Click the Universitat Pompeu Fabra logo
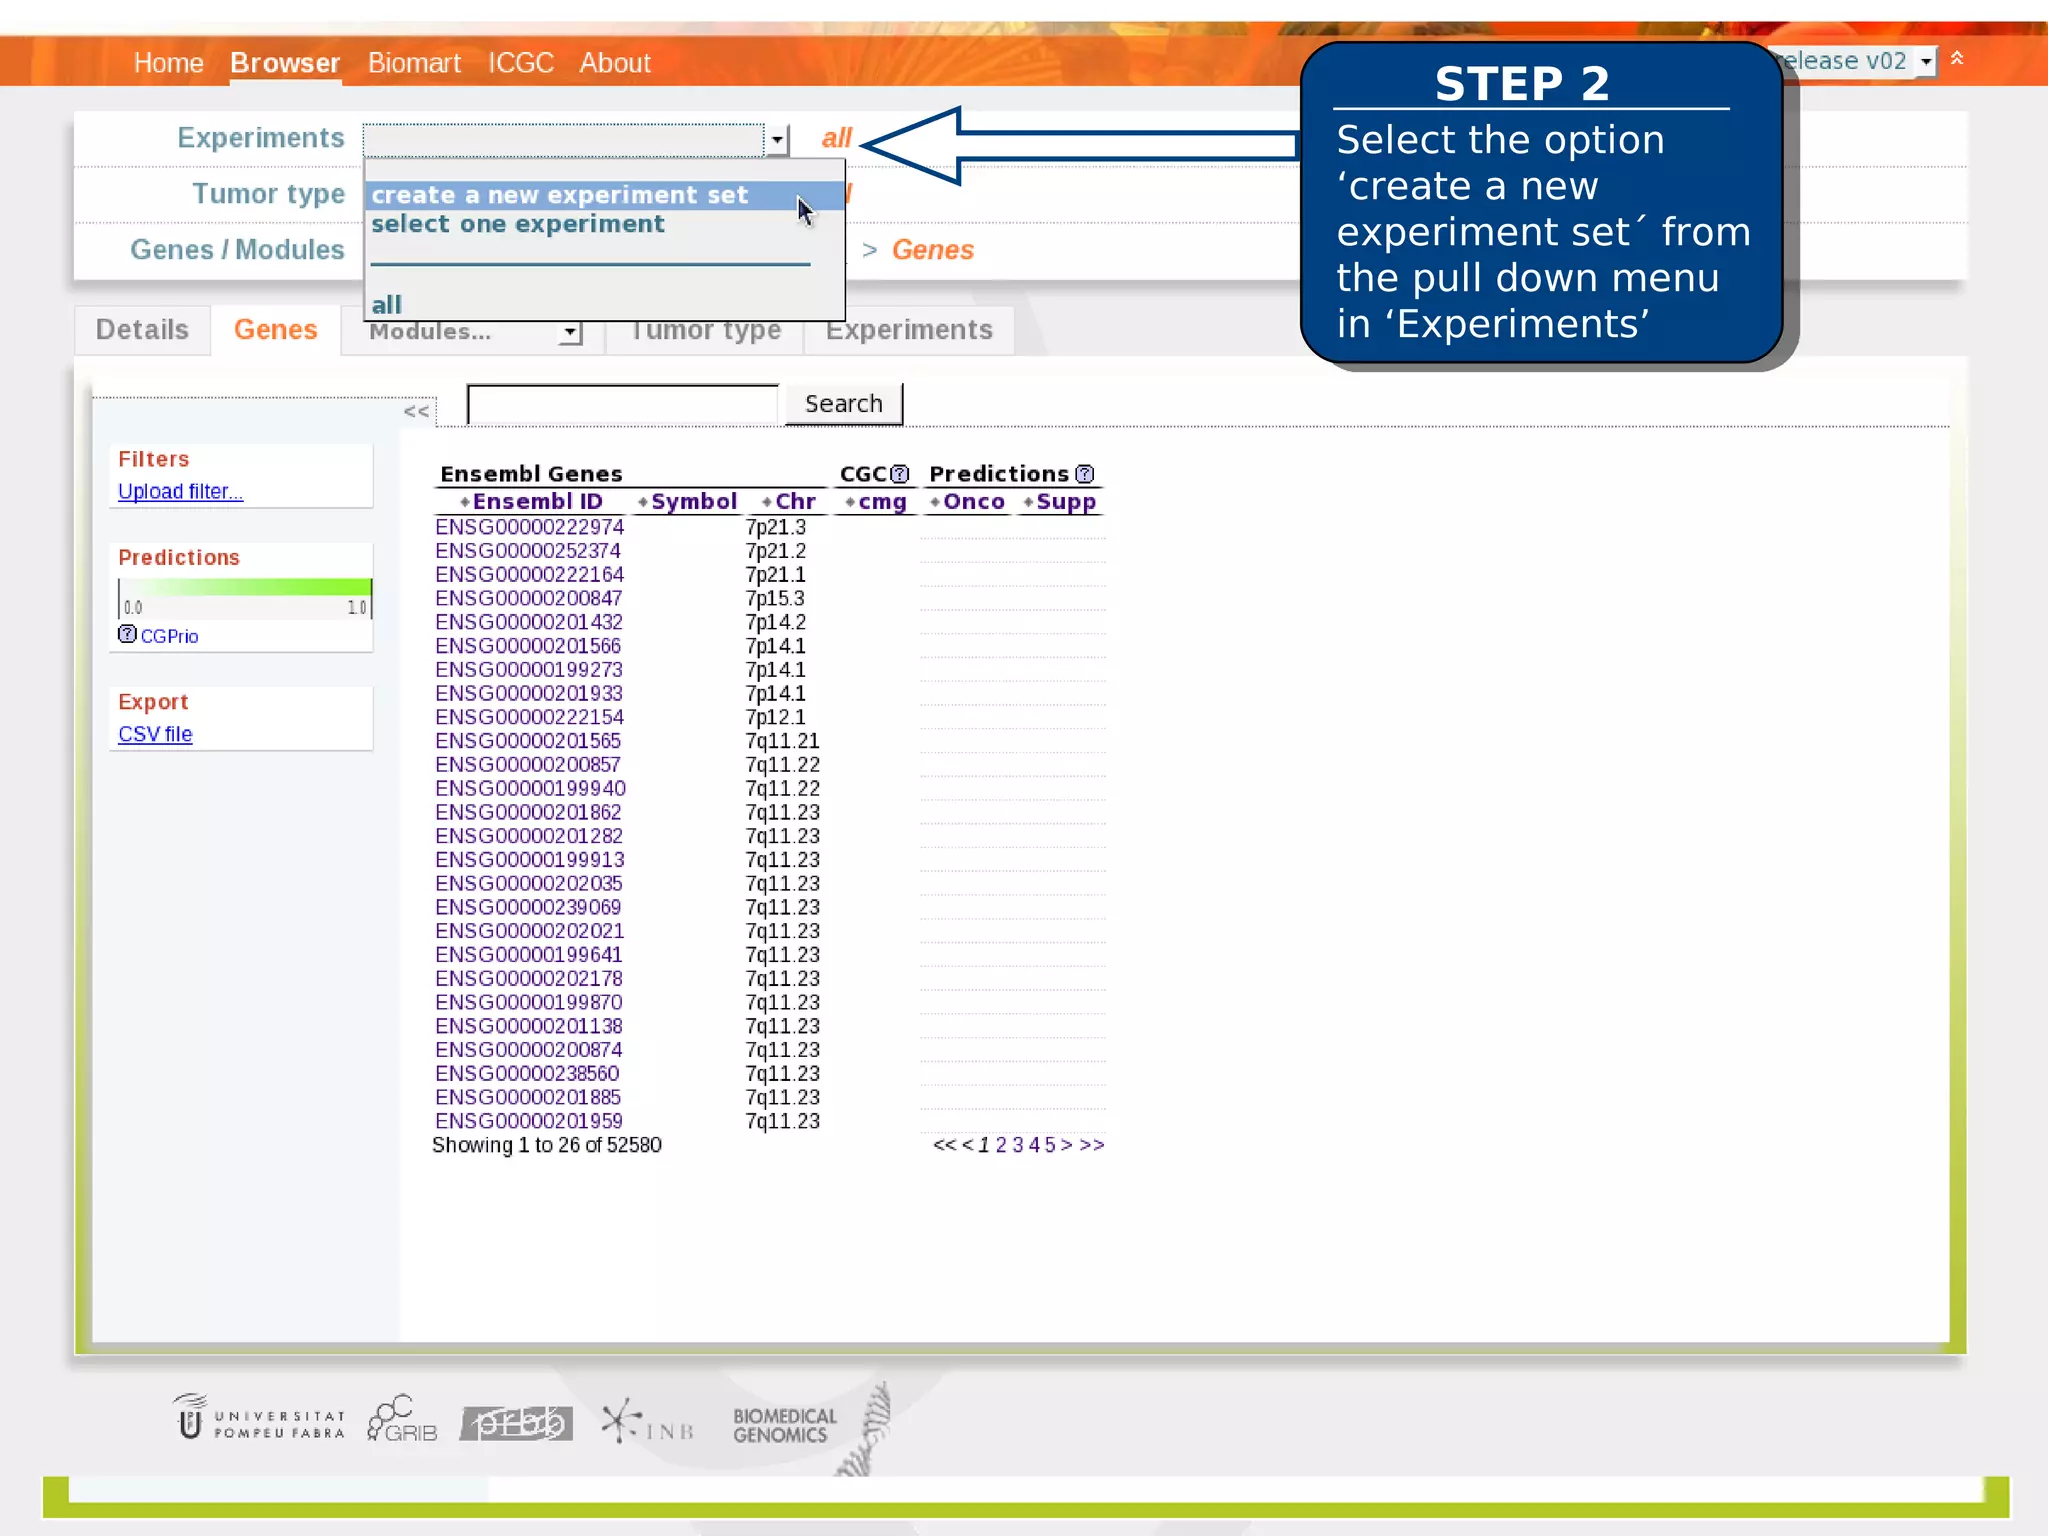2048x1536 pixels. [x=258, y=1418]
